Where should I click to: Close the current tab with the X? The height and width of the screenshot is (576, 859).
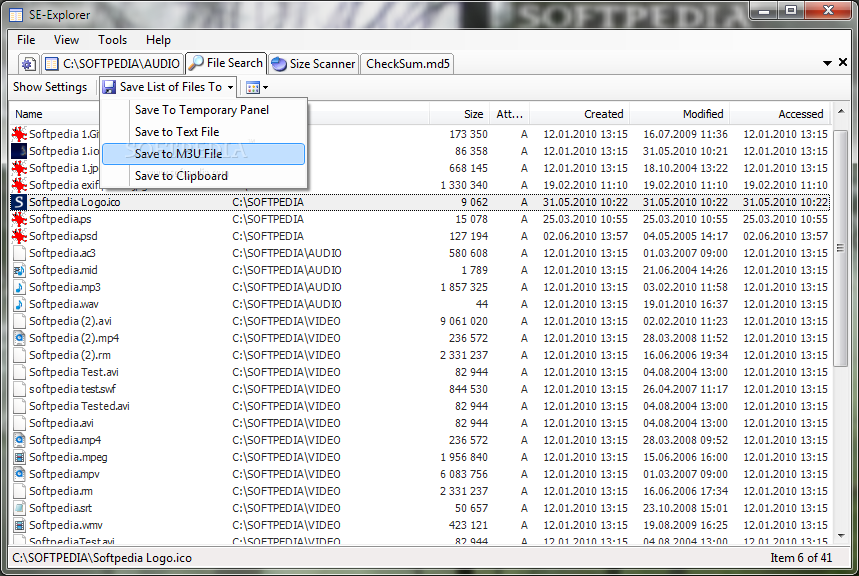pos(843,62)
